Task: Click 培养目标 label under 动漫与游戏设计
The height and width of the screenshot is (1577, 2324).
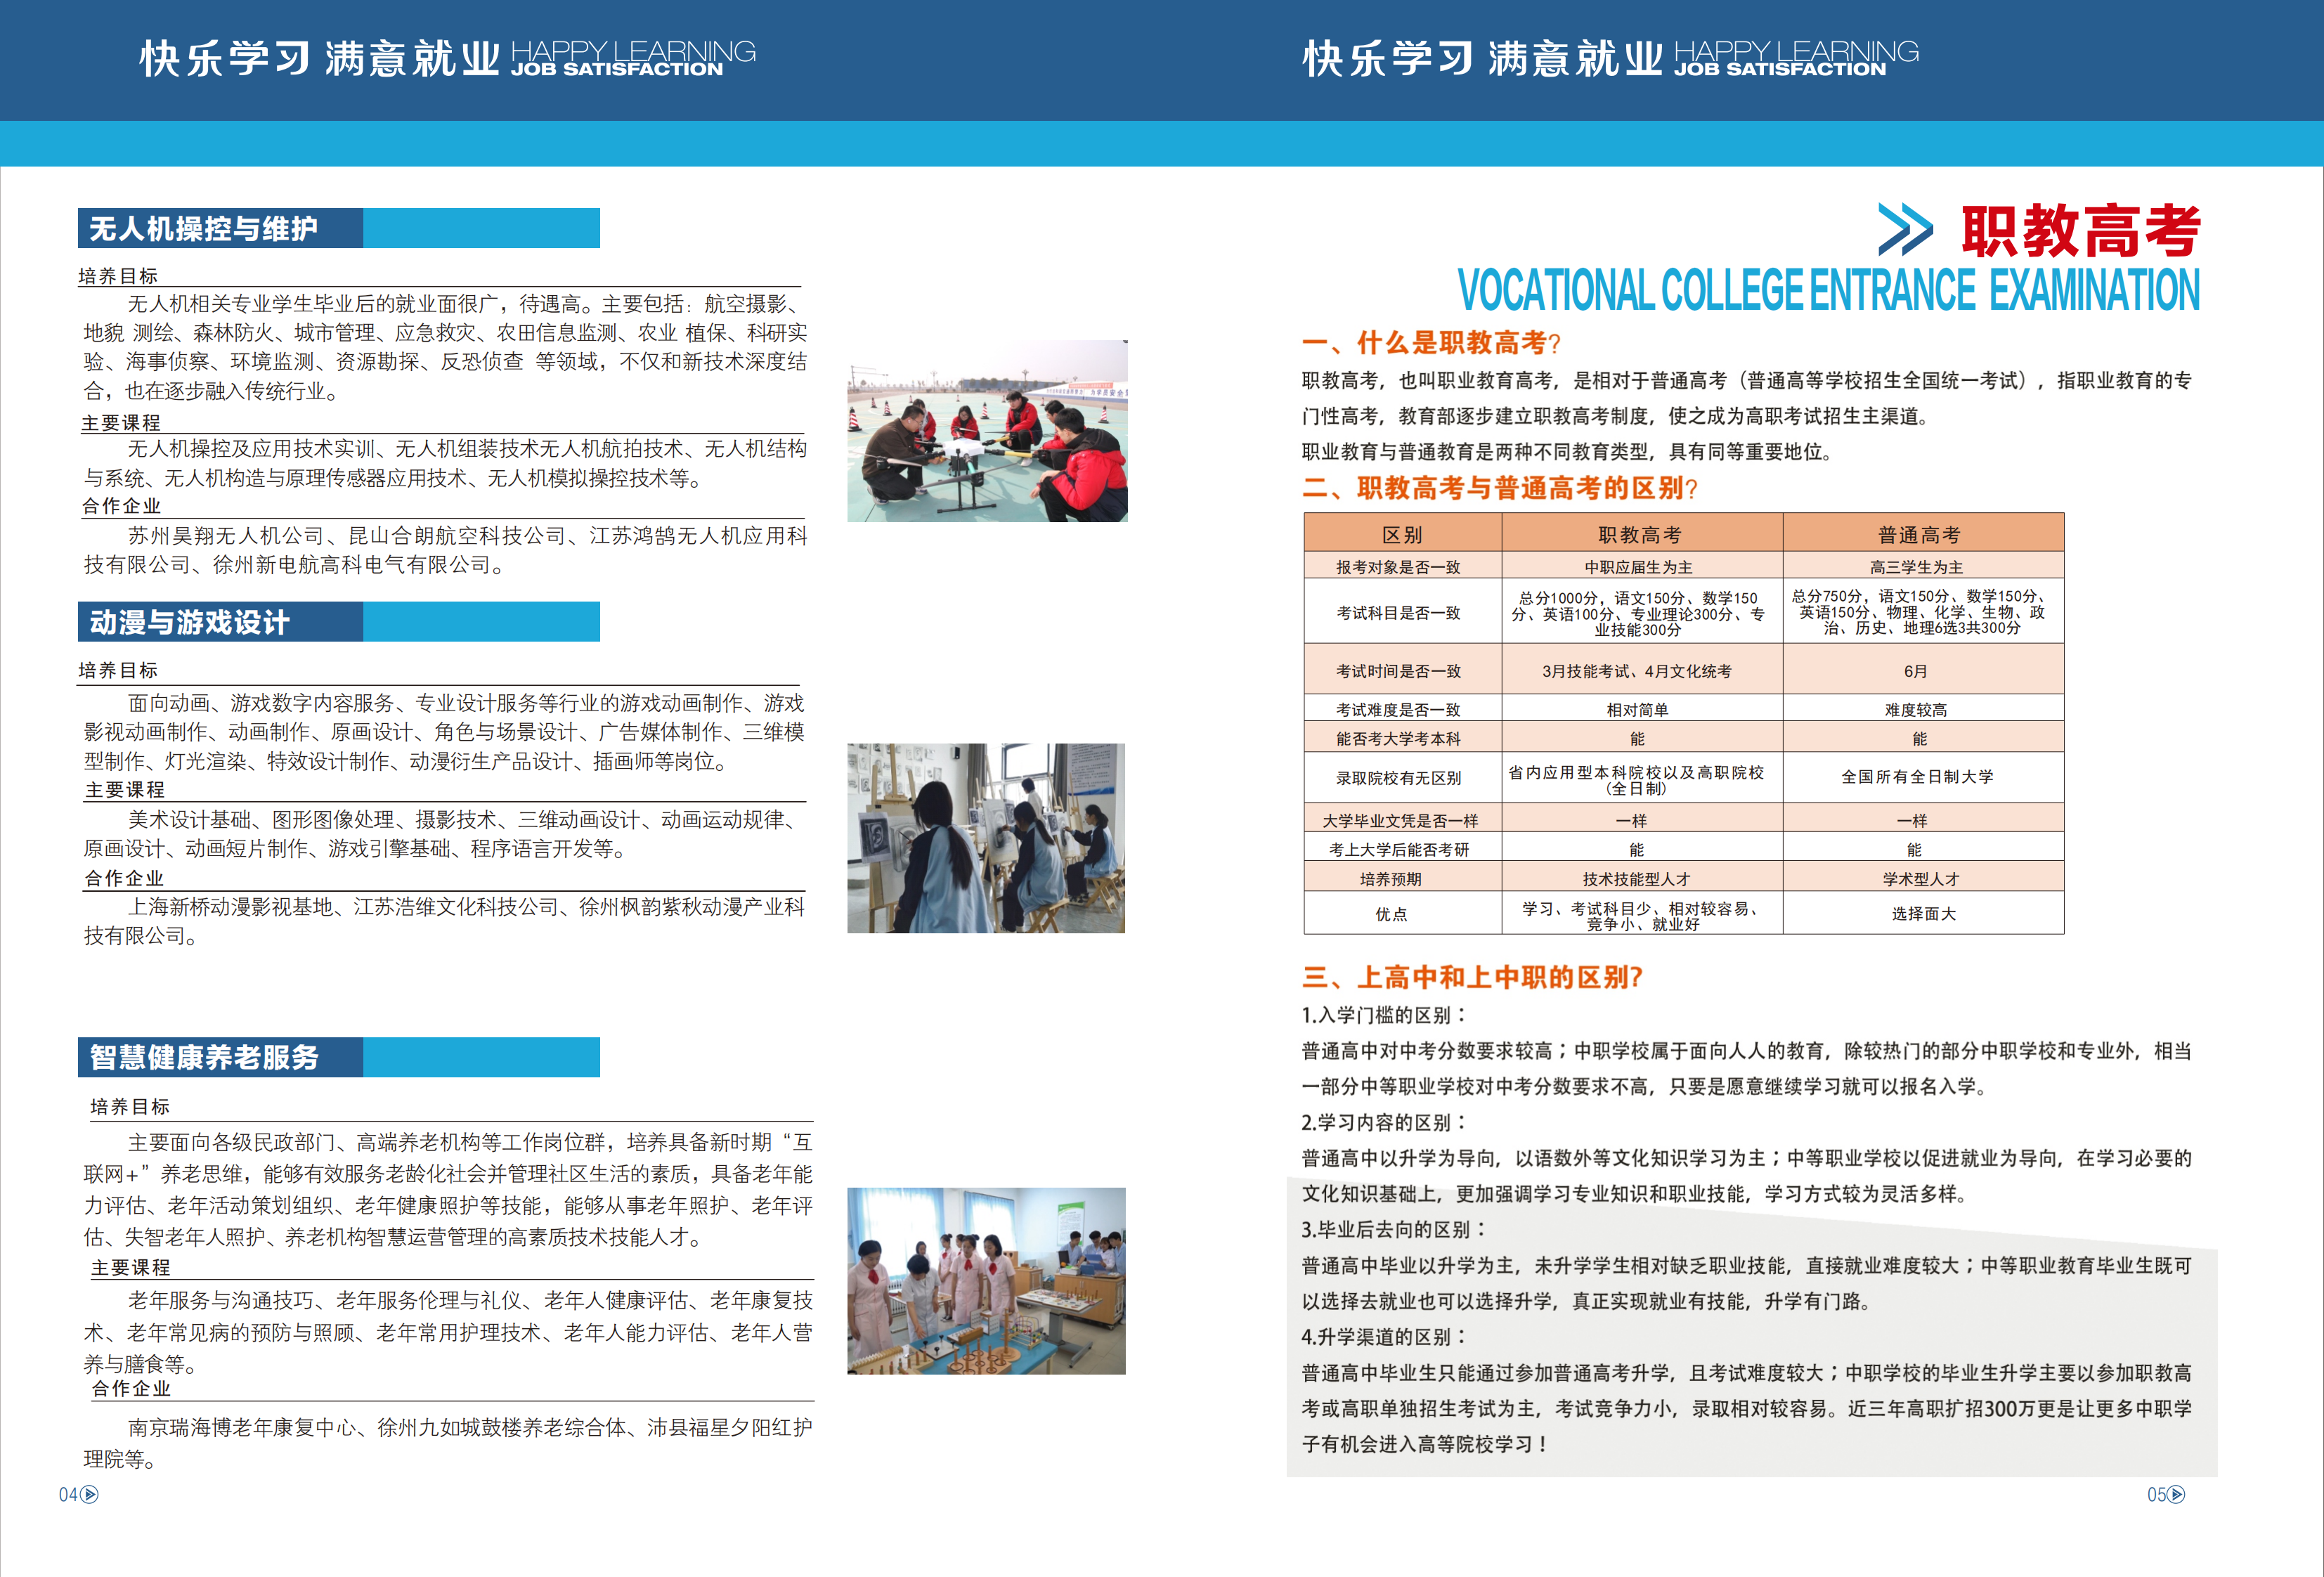Action: click(x=118, y=670)
